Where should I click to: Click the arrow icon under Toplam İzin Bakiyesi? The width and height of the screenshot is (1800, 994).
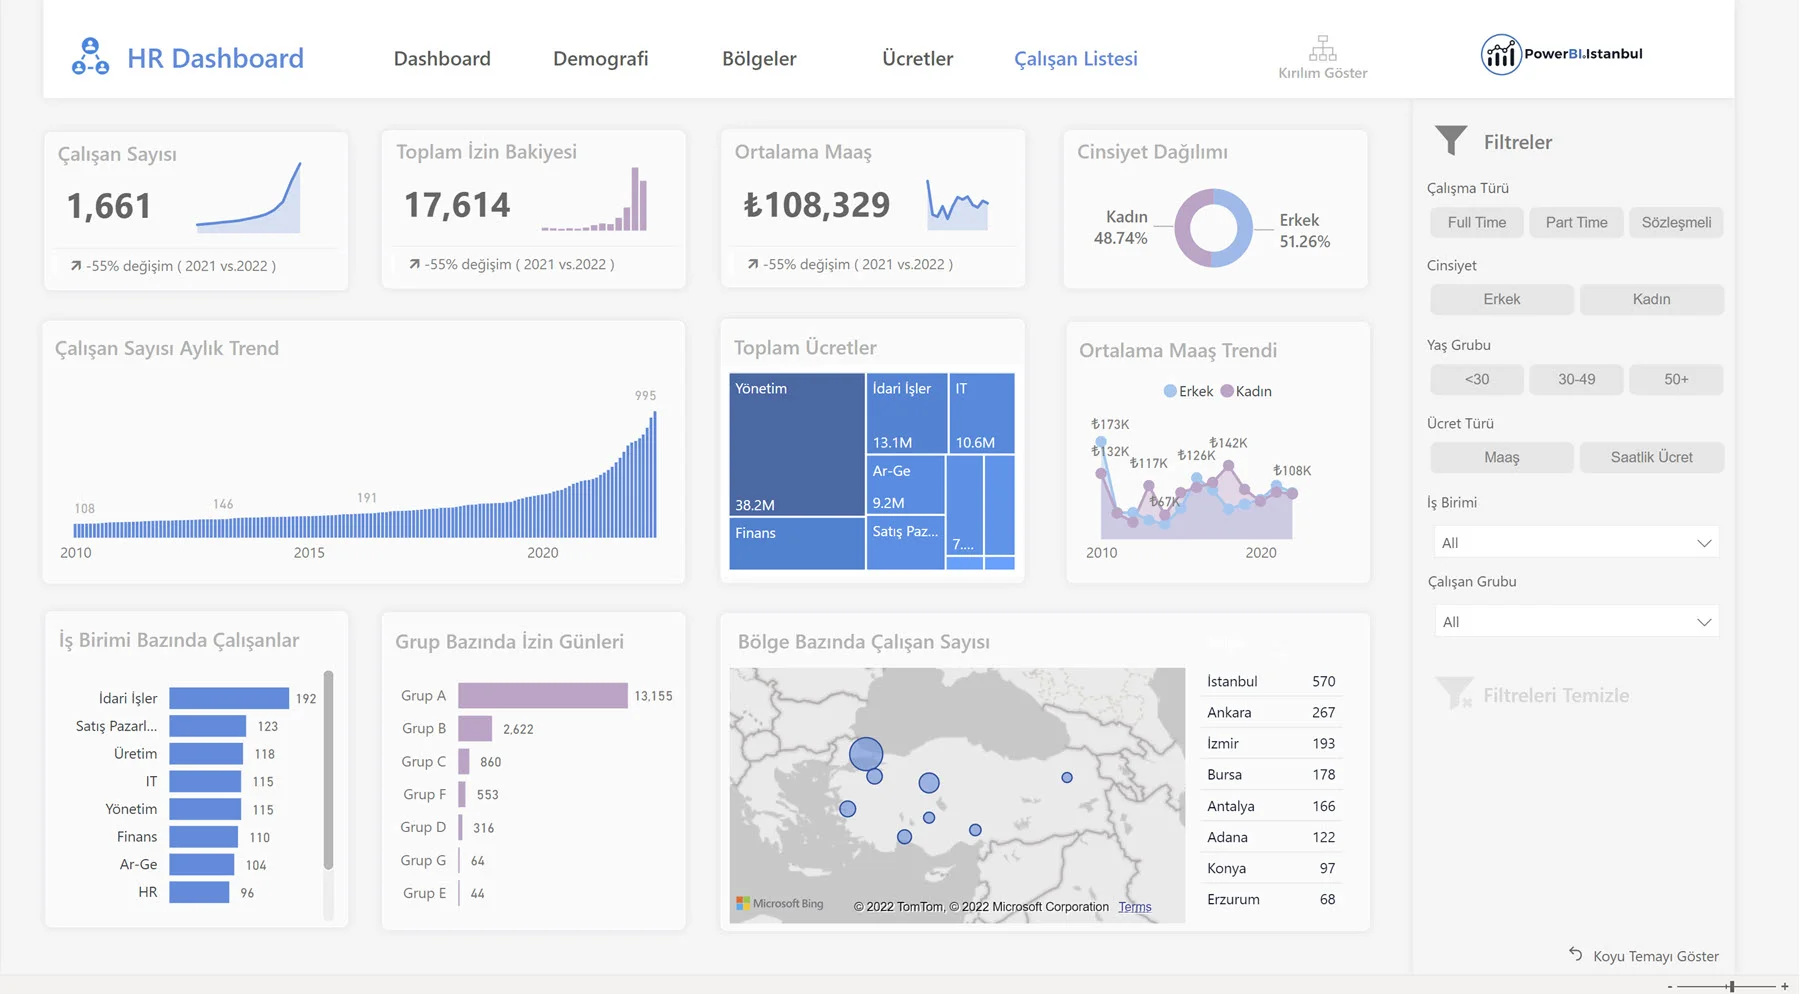[414, 264]
